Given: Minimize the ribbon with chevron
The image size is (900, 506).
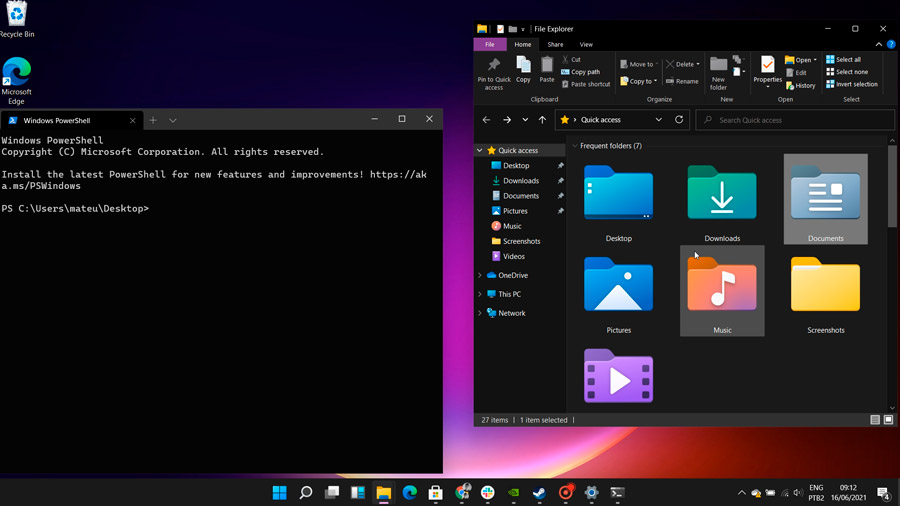Looking at the screenshot, I should point(878,44).
